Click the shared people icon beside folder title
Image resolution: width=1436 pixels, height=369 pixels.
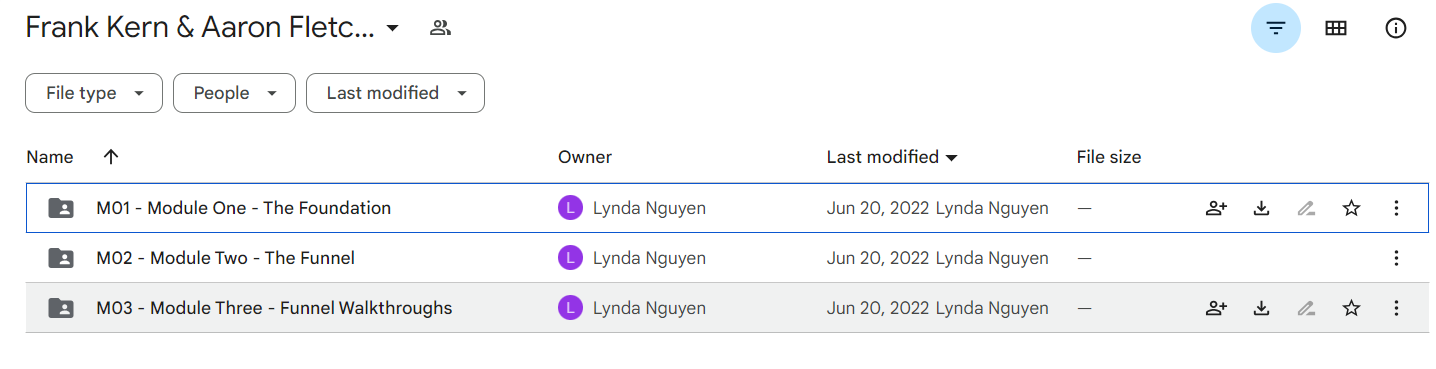point(440,28)
